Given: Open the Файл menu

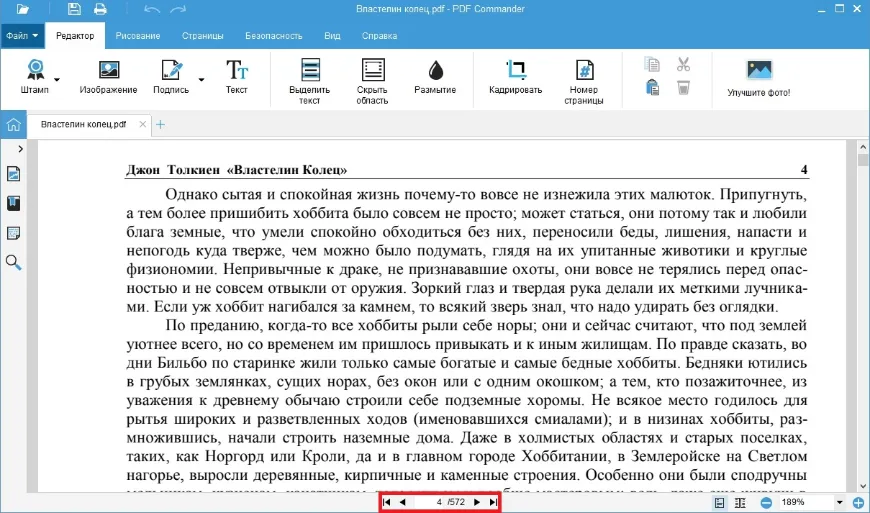Looking at the screenshot, I should tap(22, 35).
